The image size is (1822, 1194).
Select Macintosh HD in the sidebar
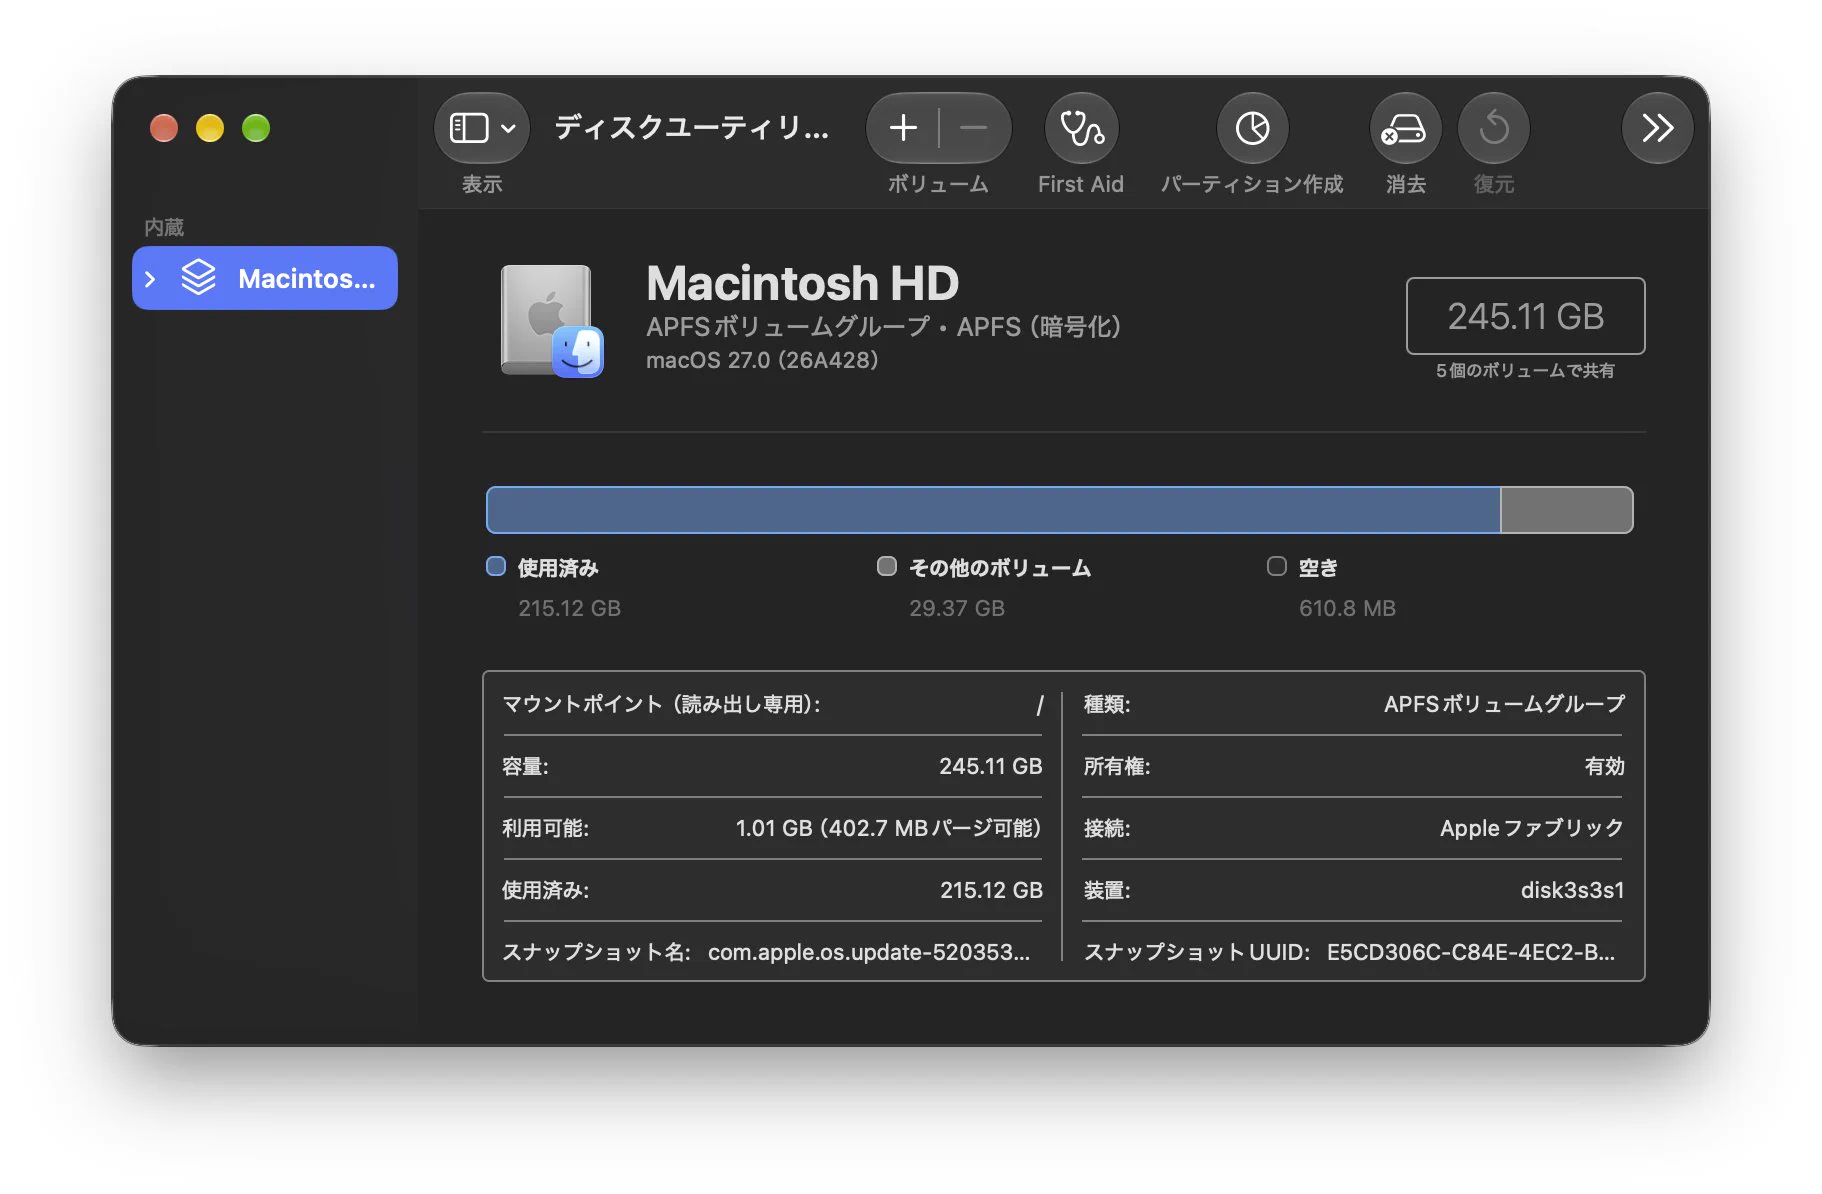265,278
